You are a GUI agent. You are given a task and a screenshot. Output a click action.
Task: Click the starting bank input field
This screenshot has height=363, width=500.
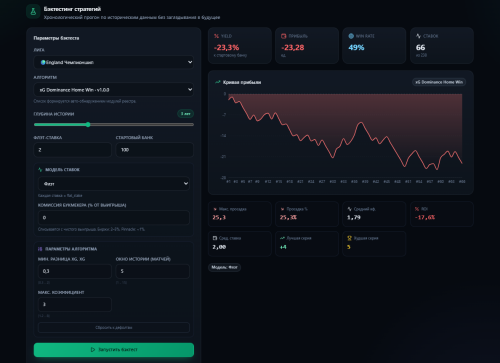[154, 150]
